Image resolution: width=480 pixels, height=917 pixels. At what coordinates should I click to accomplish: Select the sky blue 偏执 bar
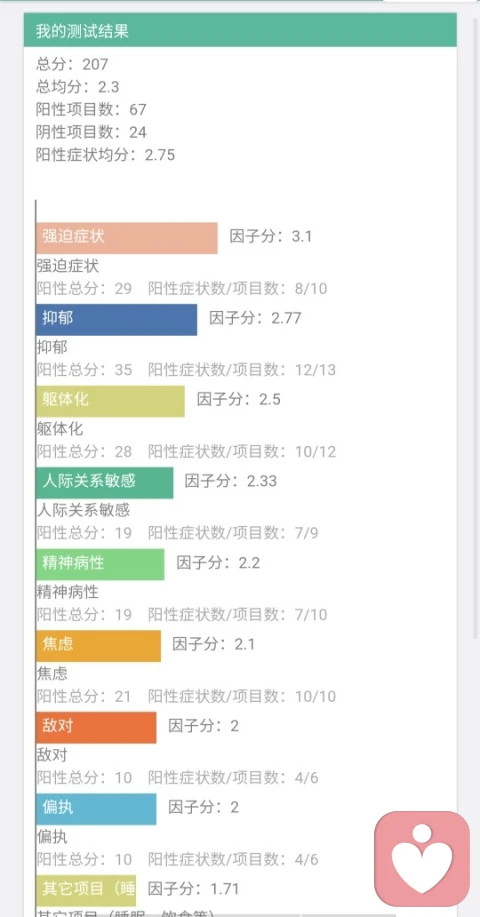click(x=96, y=809)
